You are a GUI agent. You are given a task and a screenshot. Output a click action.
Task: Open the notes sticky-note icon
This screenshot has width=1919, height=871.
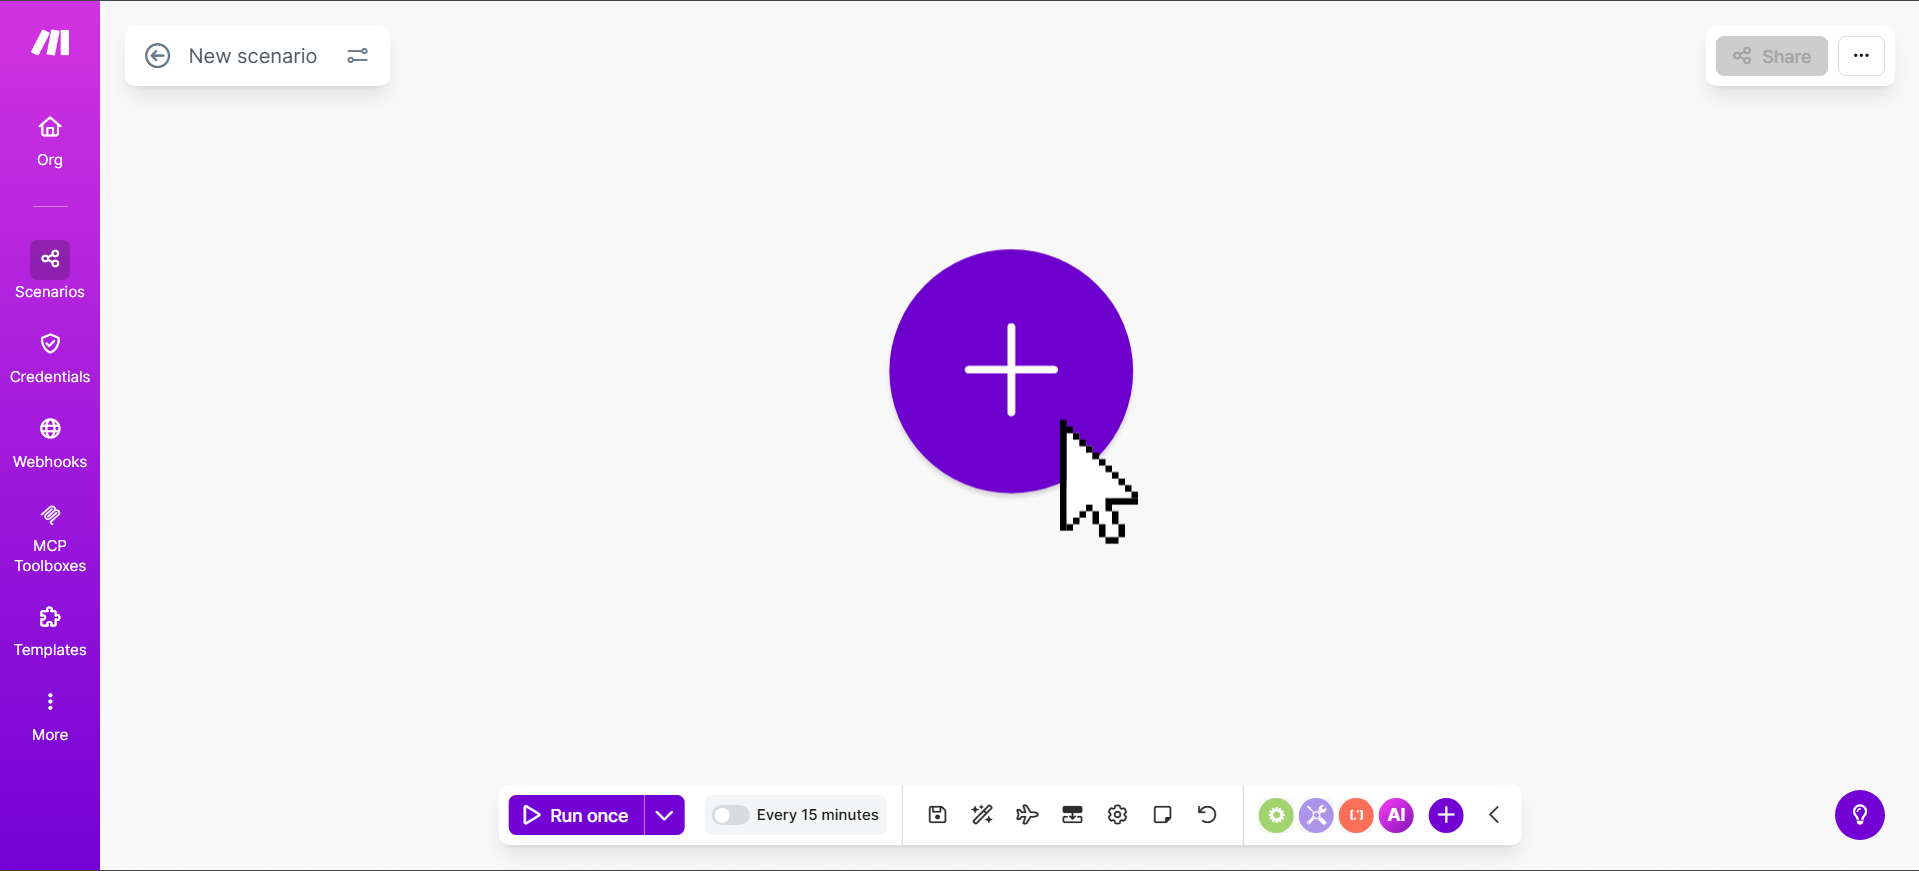(x=1162, y=815)
